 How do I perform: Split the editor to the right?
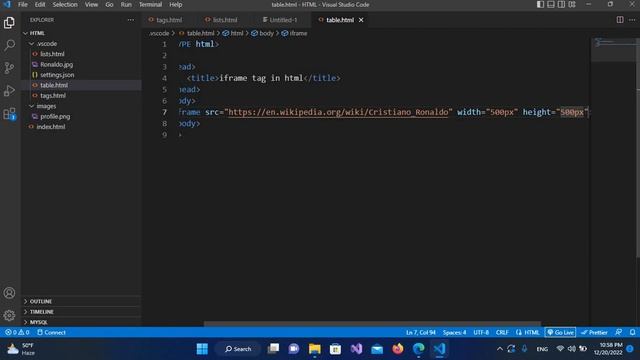pyautogui.click(x=620, y=20)
